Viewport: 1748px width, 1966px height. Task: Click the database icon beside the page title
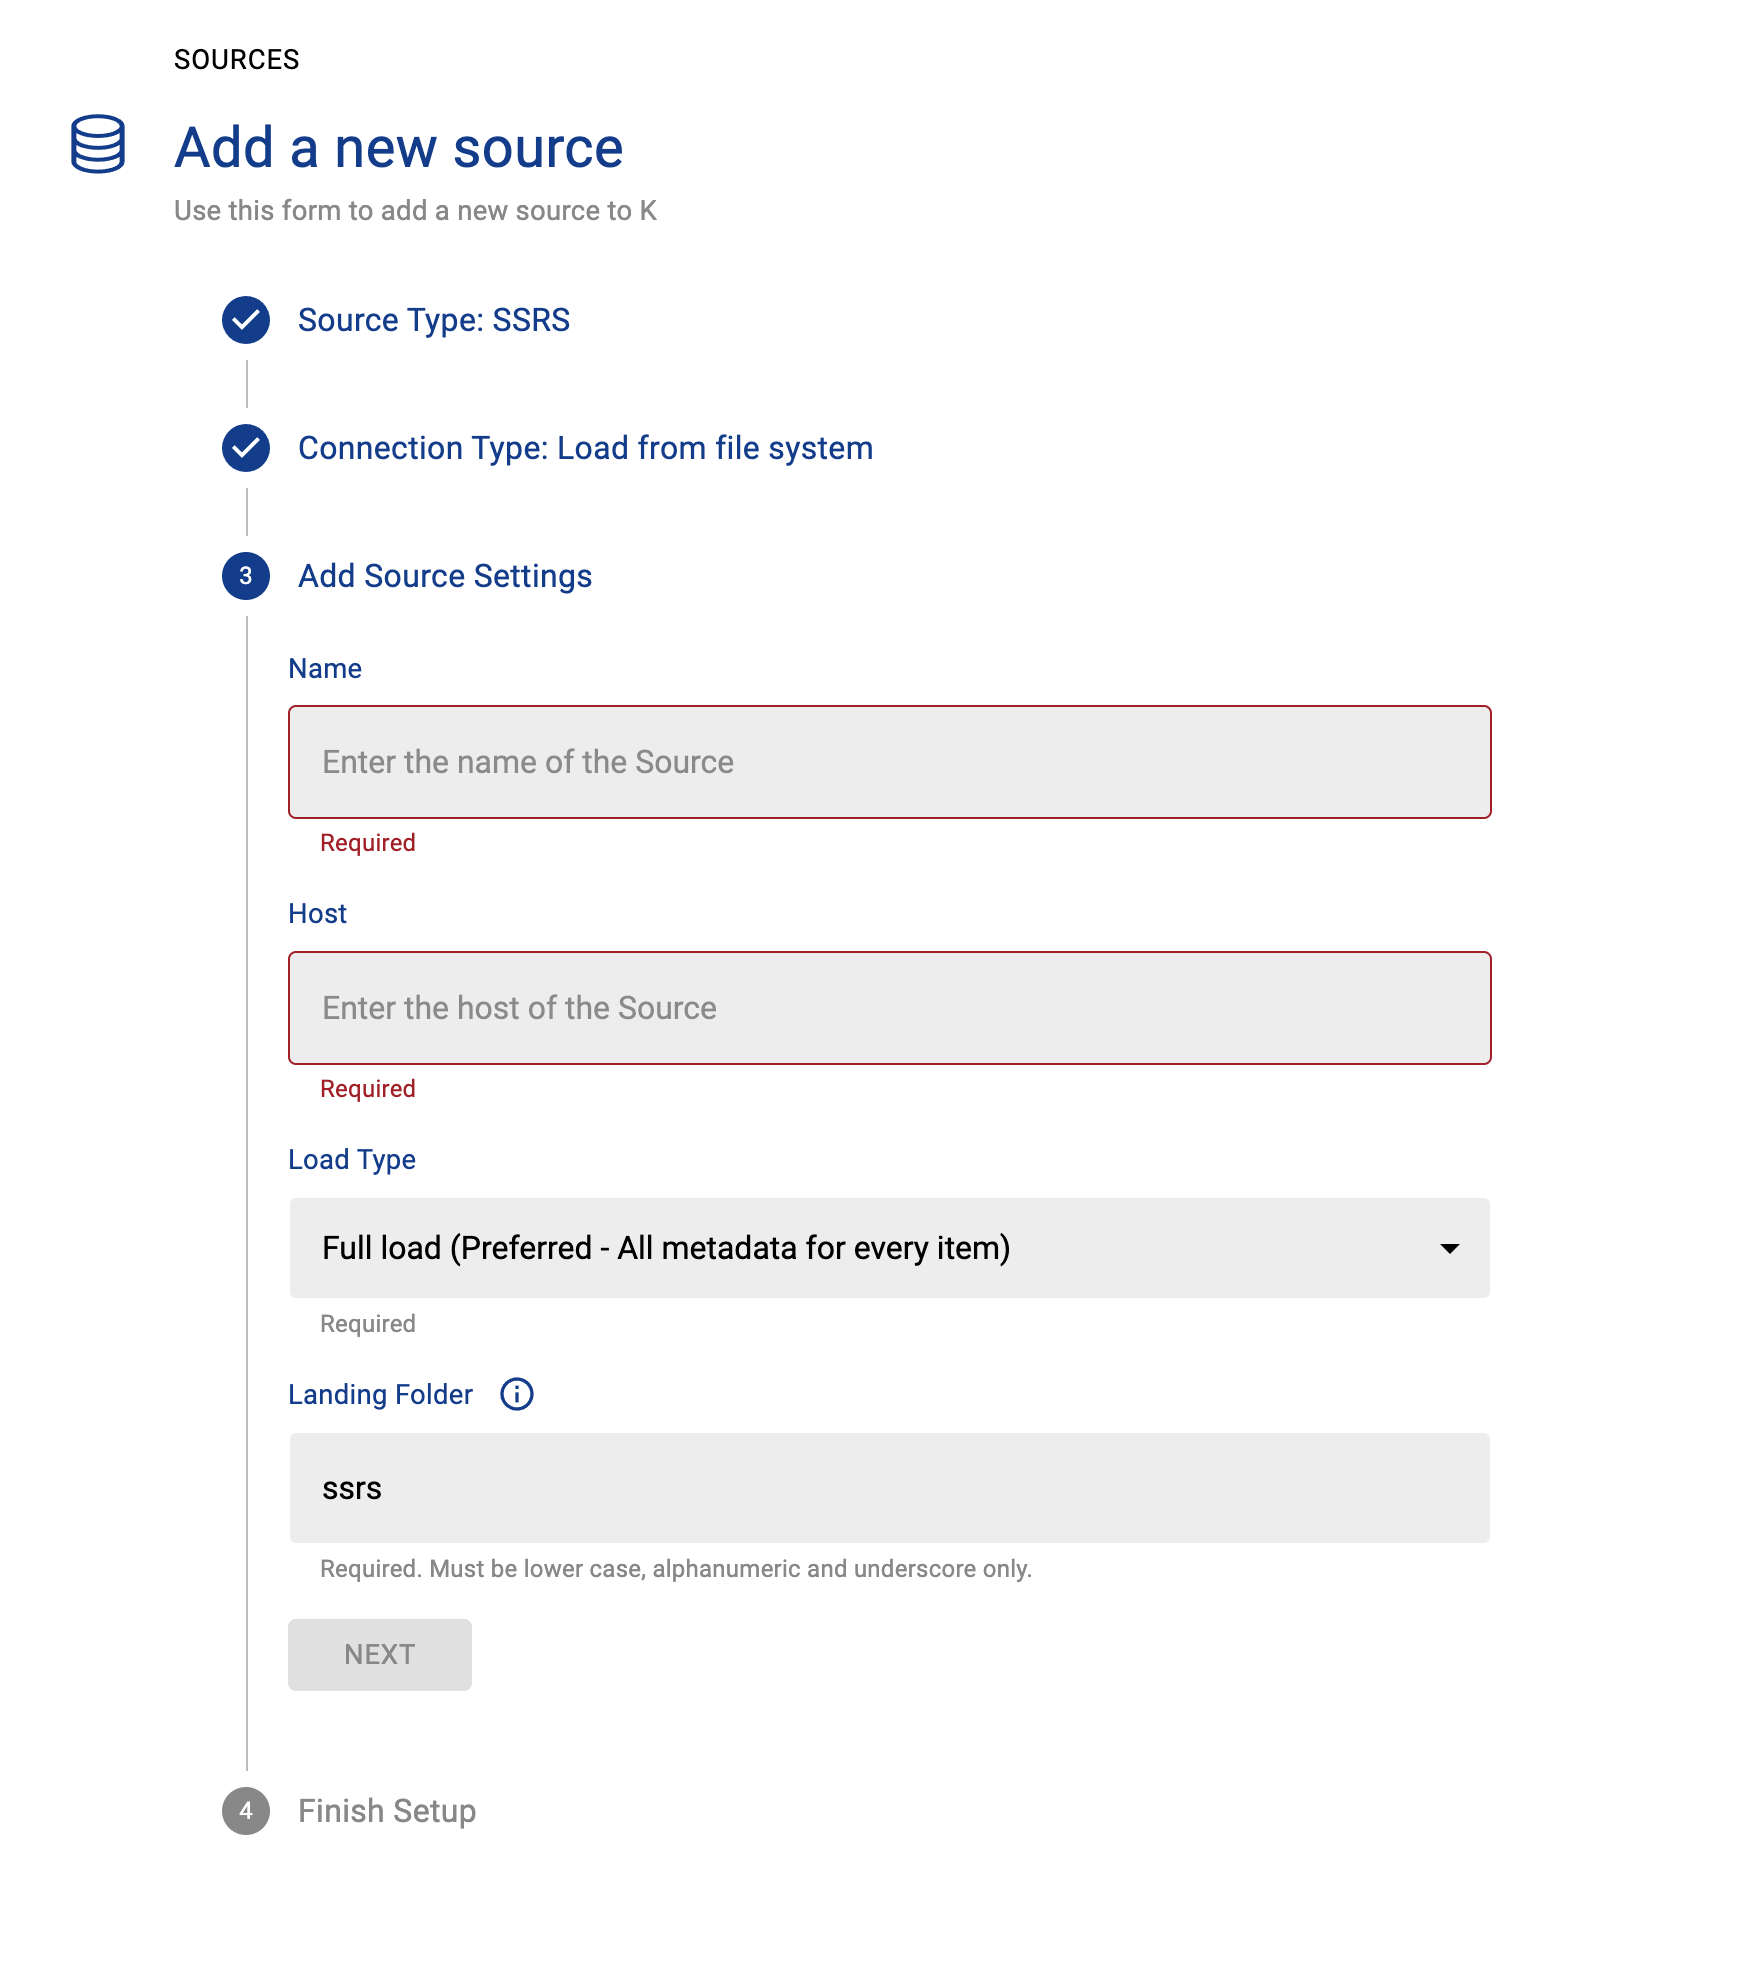pos(98,145)
